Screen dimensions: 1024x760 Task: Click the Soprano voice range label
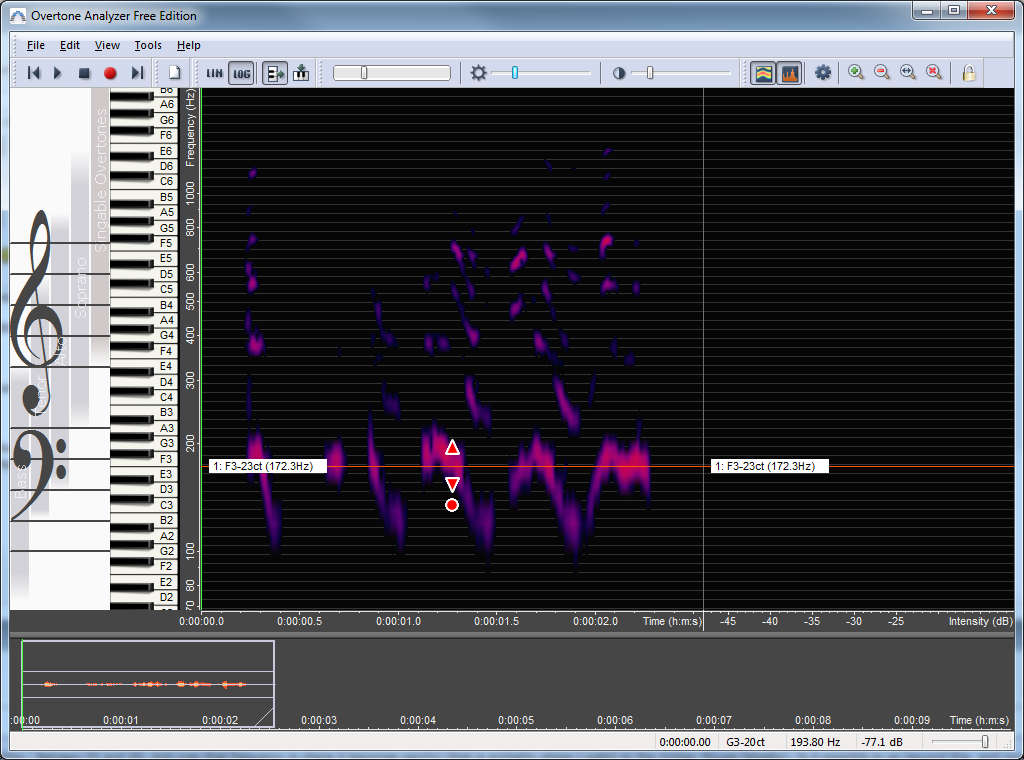(80, 288)
